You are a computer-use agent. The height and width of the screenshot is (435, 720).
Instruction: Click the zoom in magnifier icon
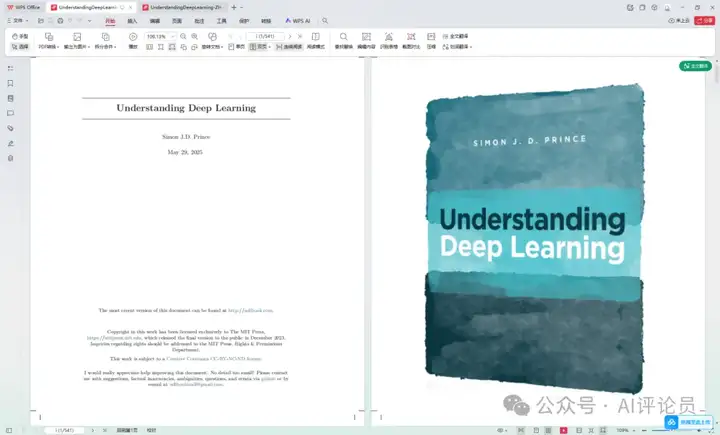(x=195, y=36)
